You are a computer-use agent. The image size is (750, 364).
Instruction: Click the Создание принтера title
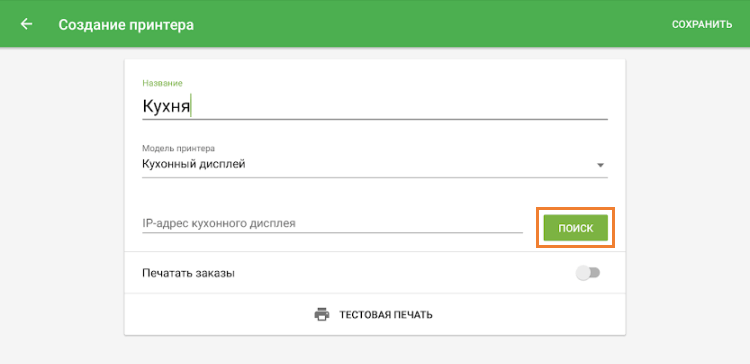tap(126, 24)
